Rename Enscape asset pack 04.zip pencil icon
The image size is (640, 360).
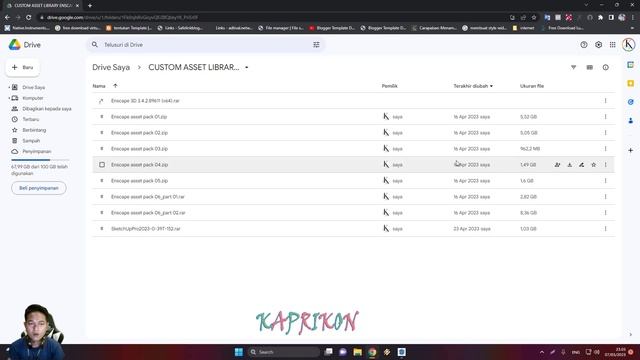[x=582, y=165]
